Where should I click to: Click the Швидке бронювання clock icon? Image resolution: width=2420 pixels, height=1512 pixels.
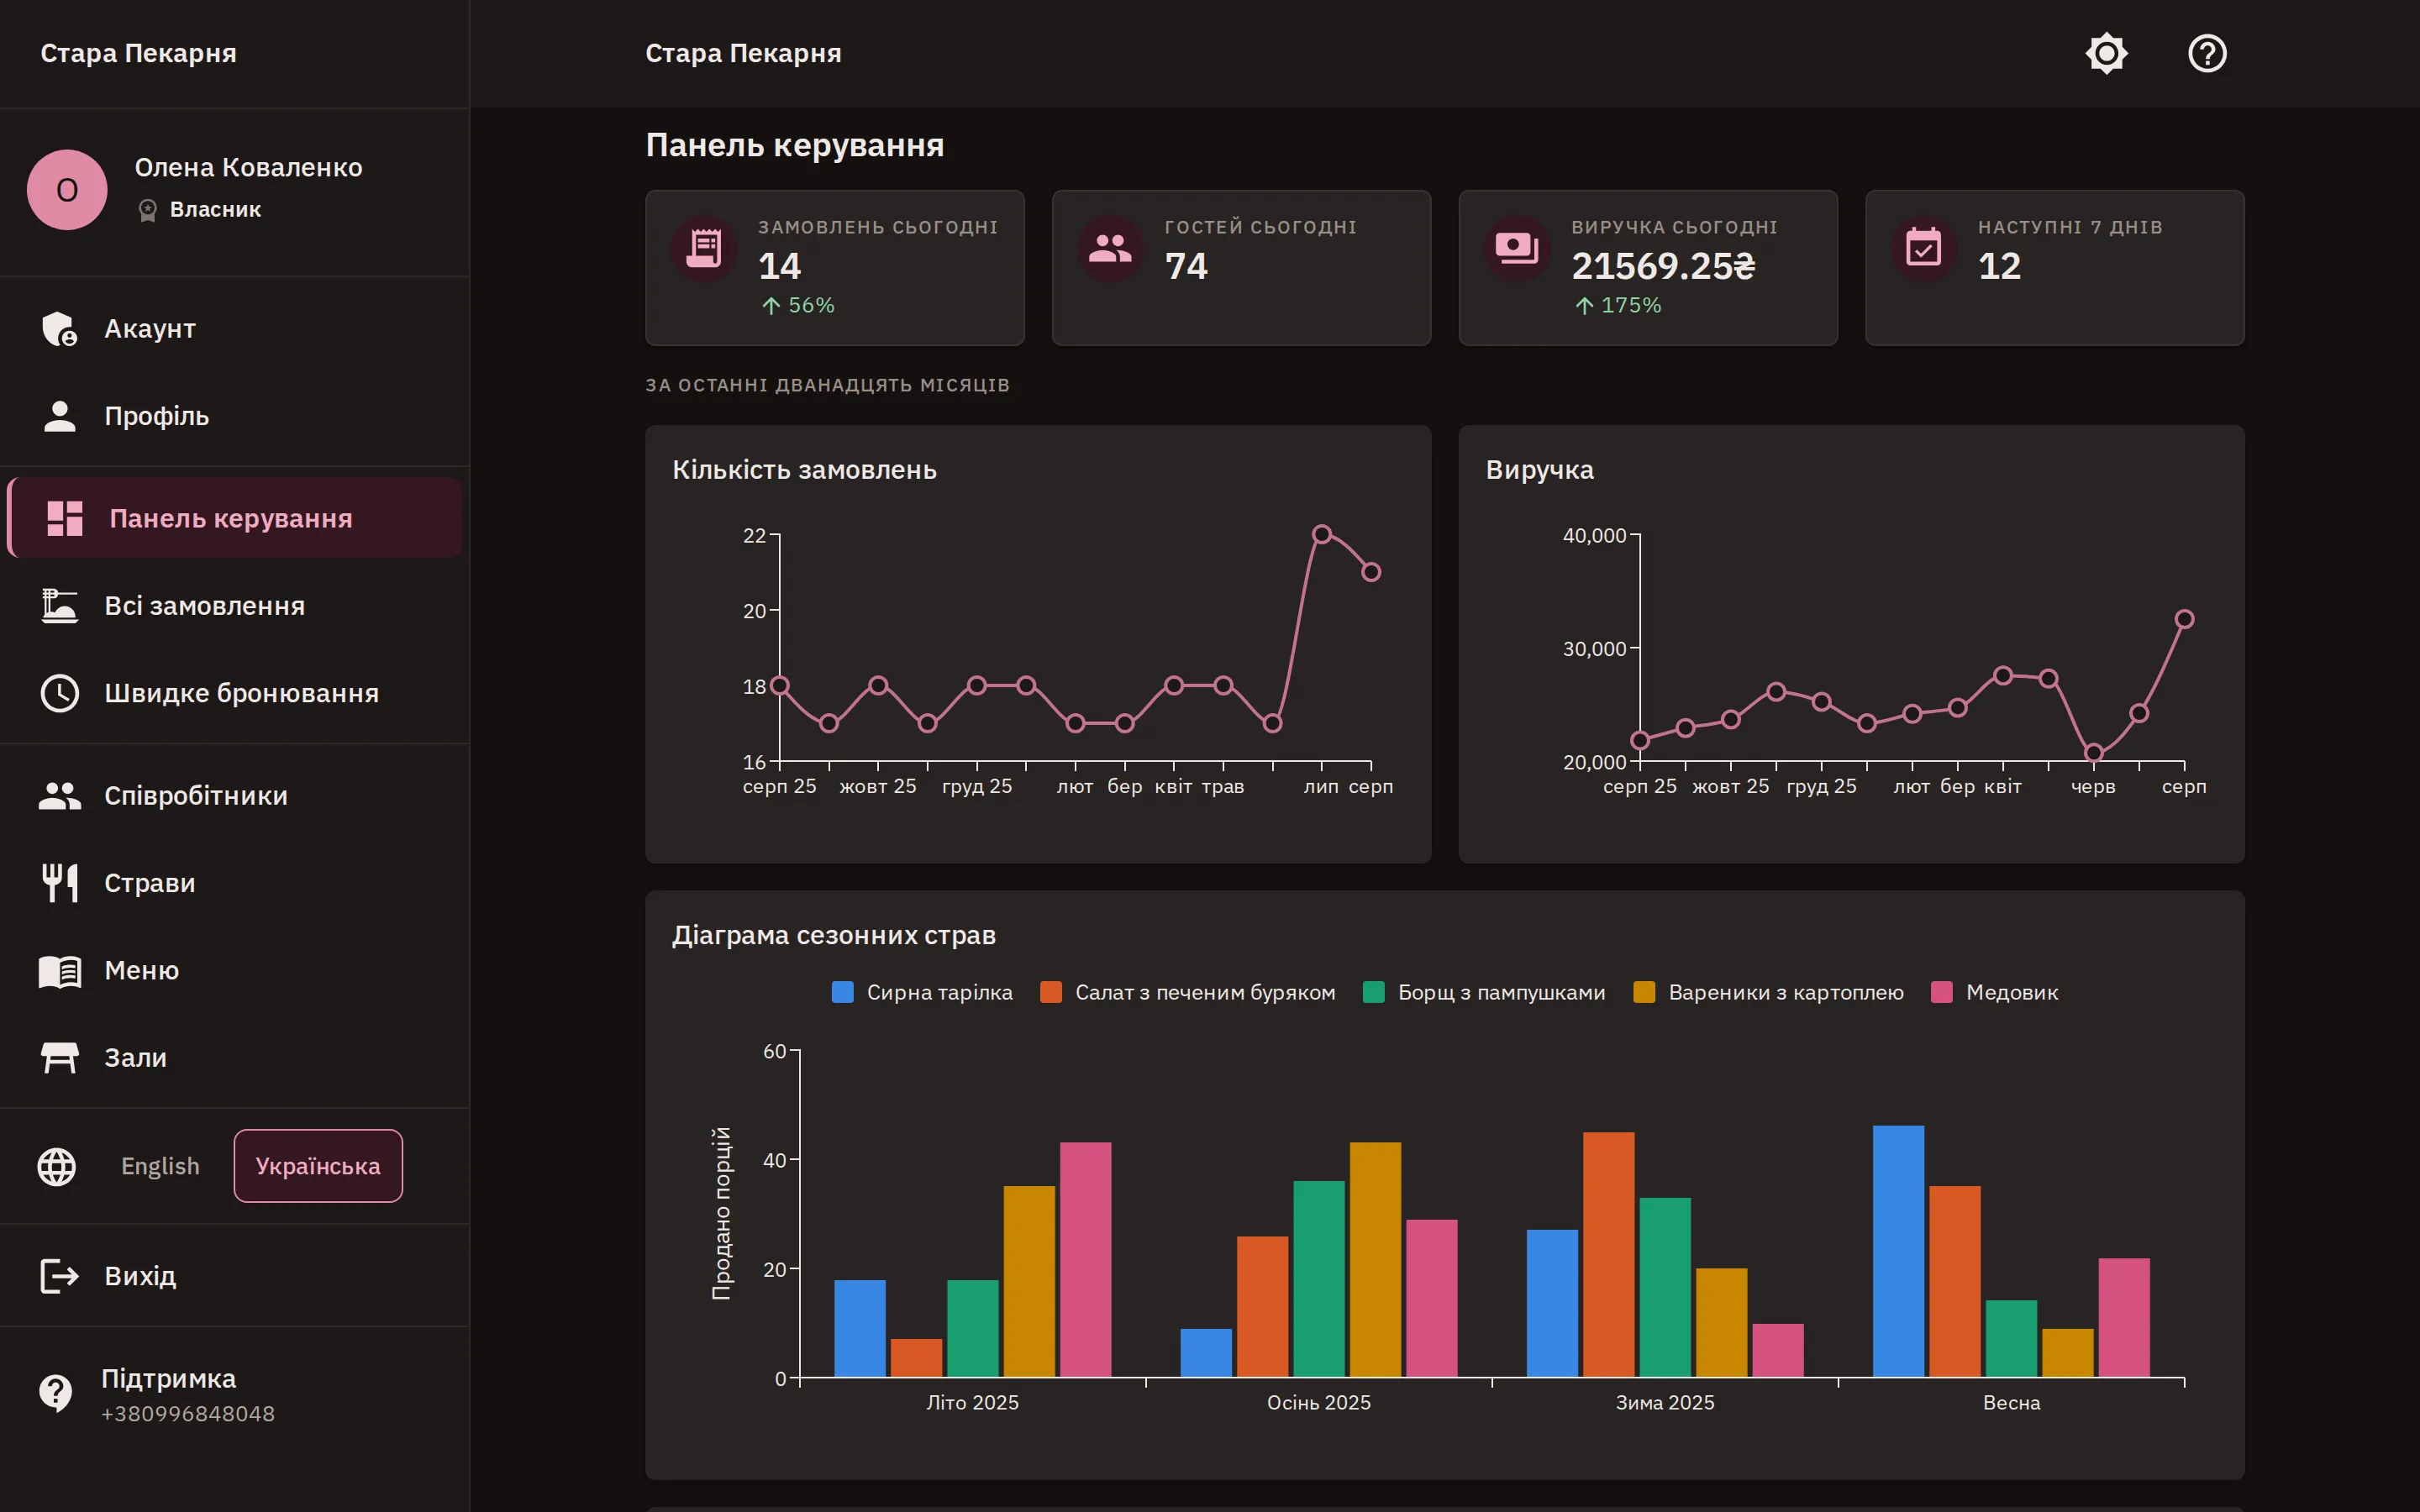[60, 693]
